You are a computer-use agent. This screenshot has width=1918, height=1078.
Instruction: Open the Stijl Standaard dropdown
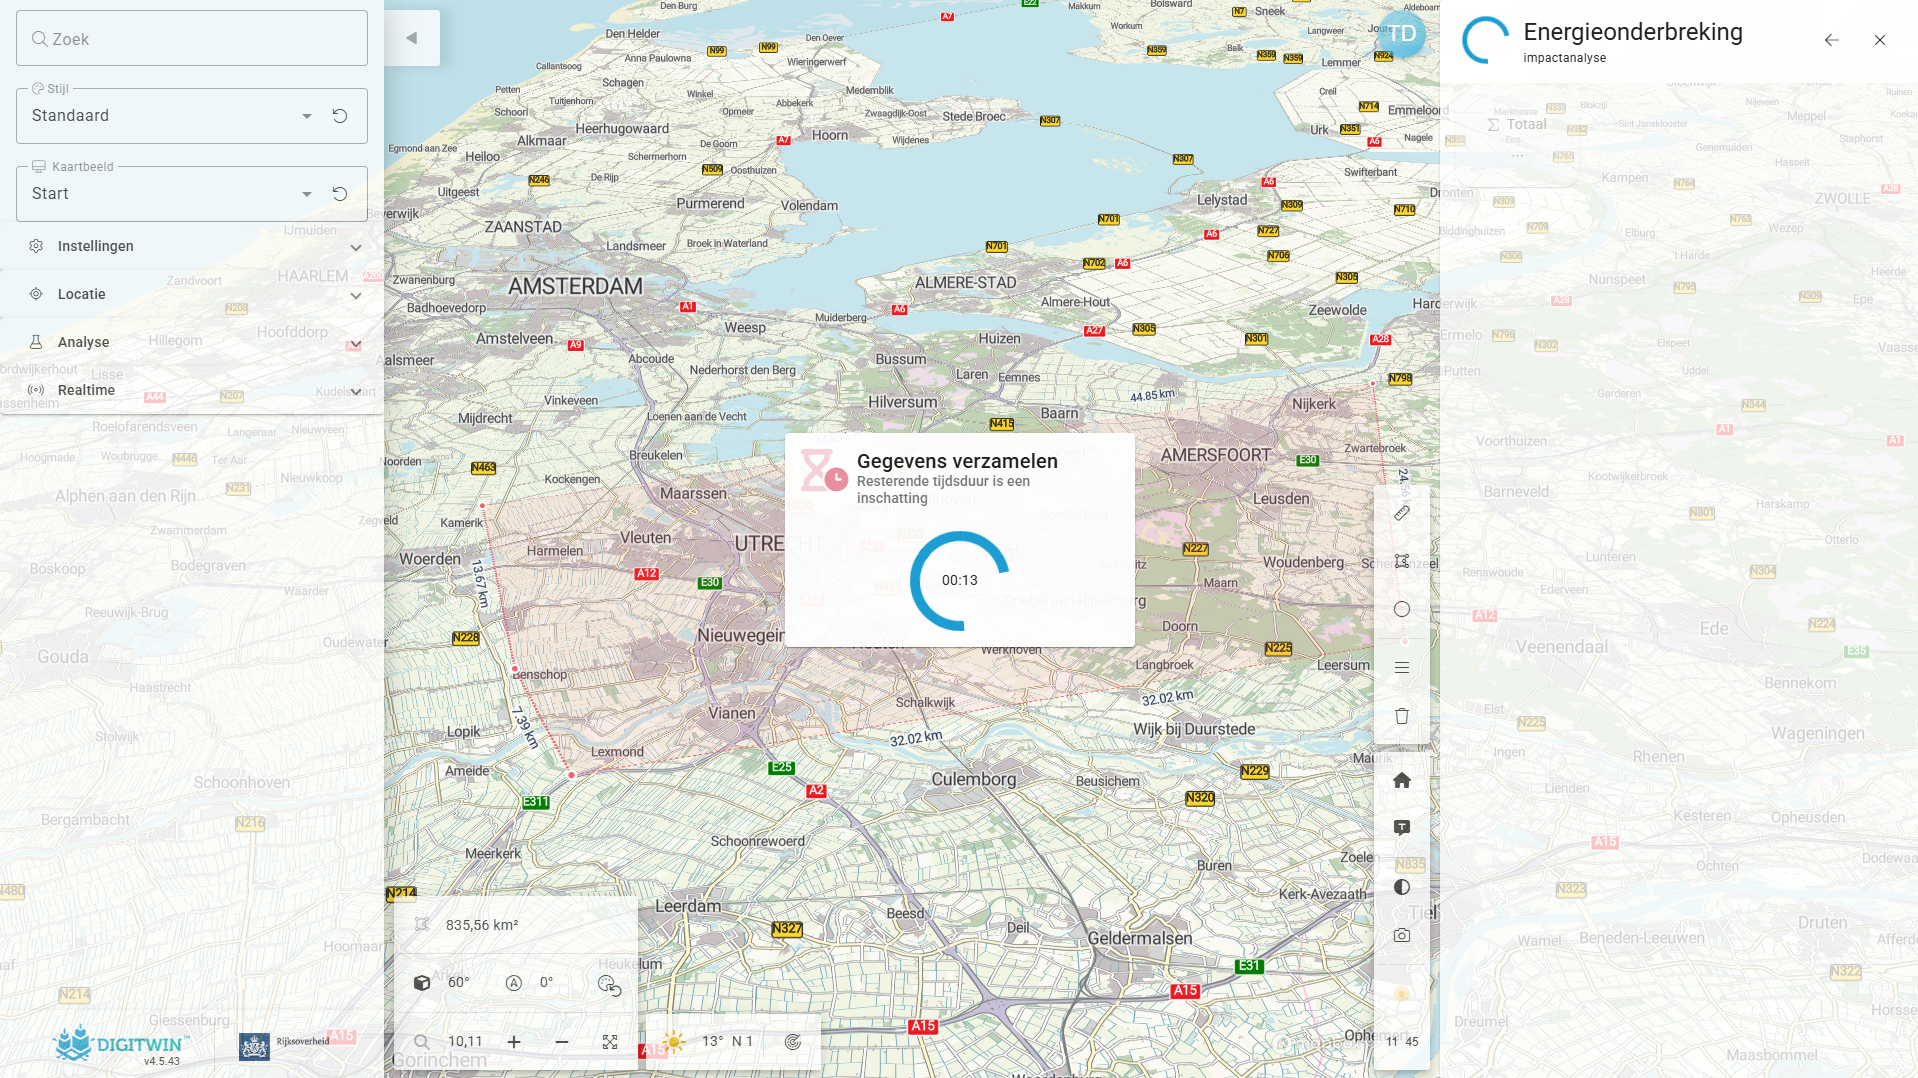tap(307, 116)
